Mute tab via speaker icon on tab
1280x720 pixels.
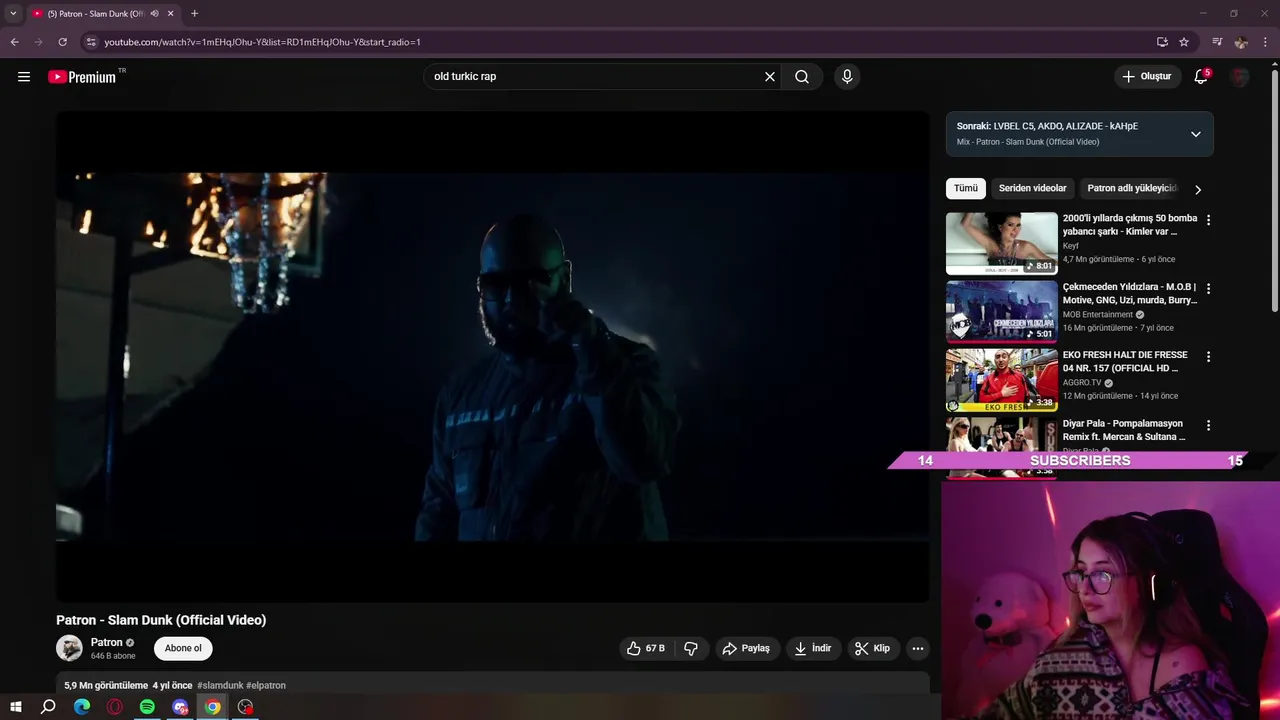coord(154,14)
